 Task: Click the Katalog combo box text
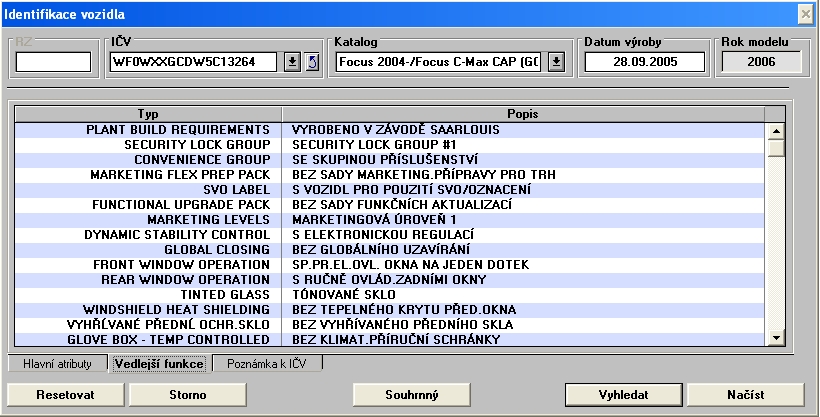[439, 62]
